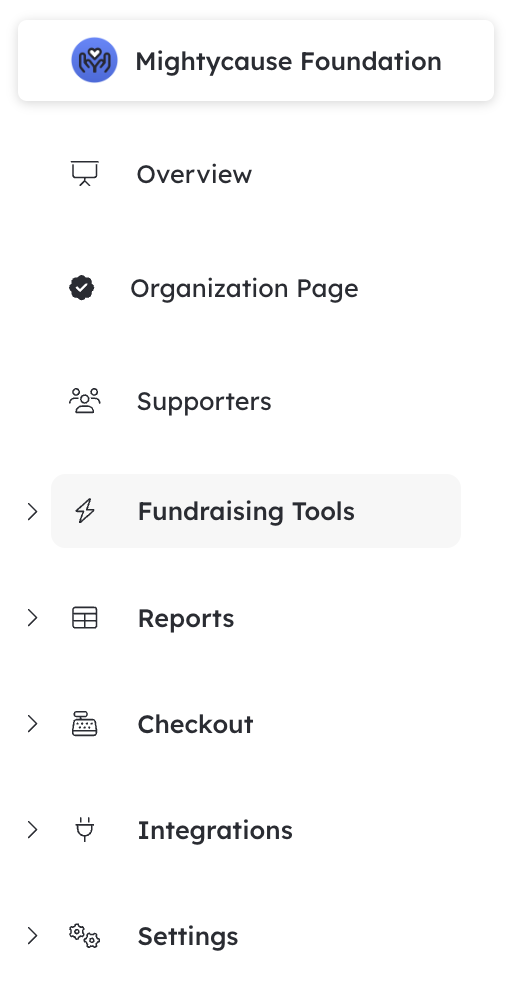
Task: Click the Settings double gear icon
Action: (85, 936)
